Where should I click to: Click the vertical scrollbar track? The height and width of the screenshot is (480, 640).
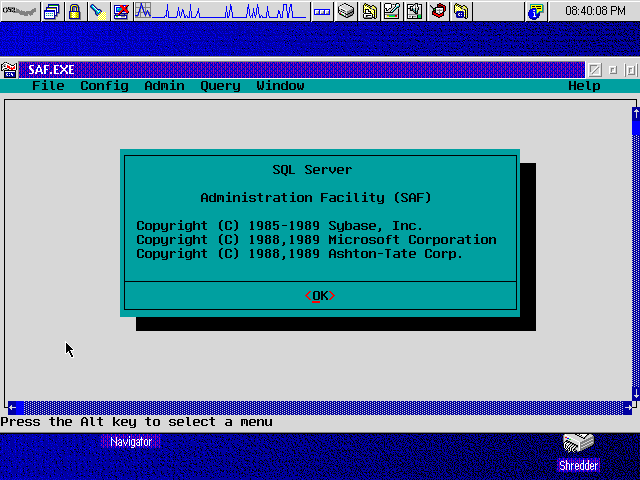point(636,261)
